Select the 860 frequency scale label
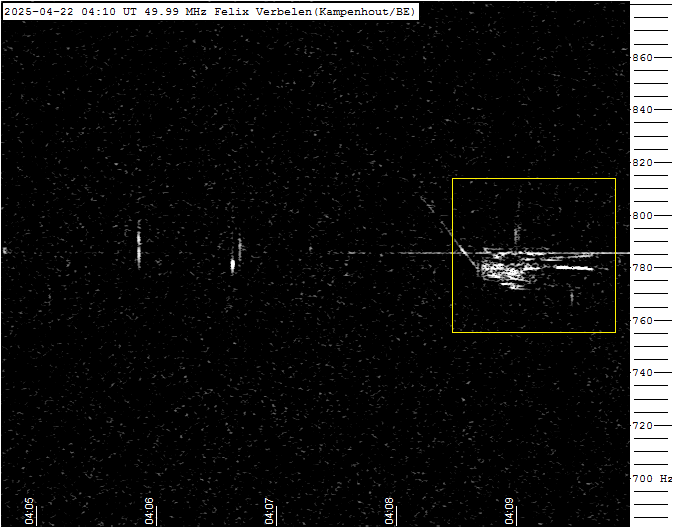Screen dimensions: 673x528 tap(642, 58)
